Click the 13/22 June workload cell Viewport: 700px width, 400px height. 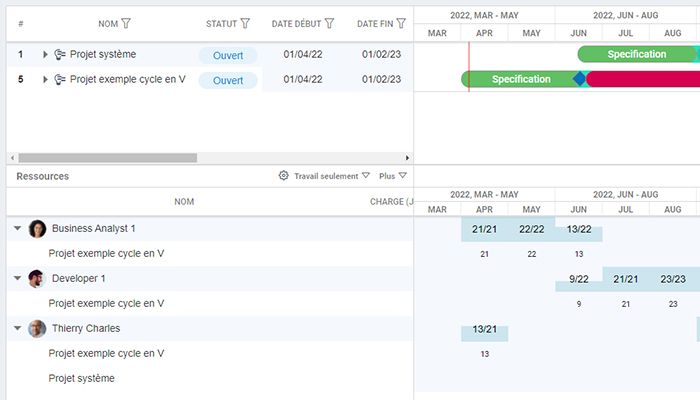(x=579, y=229)
